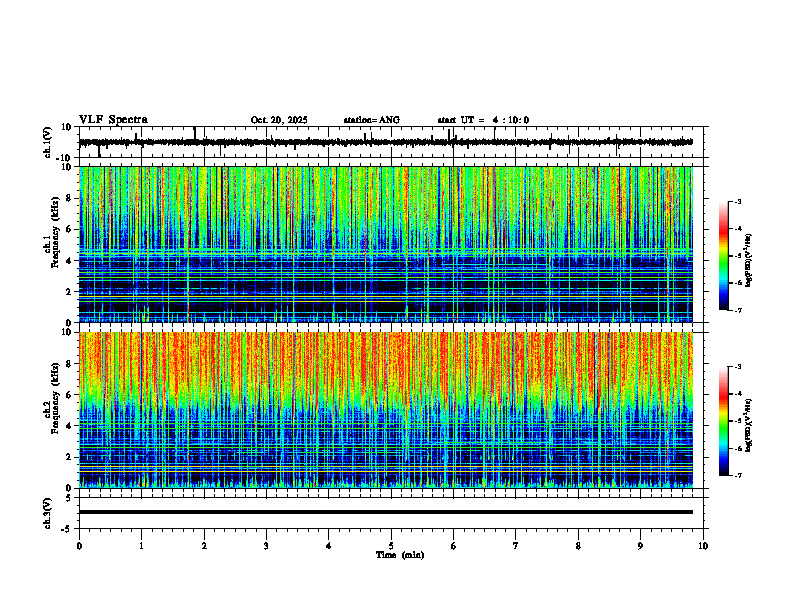Screen dimensions: 792x612
Task: Click the thick black ch.3 voltage trace
Action: click(386, 512)
